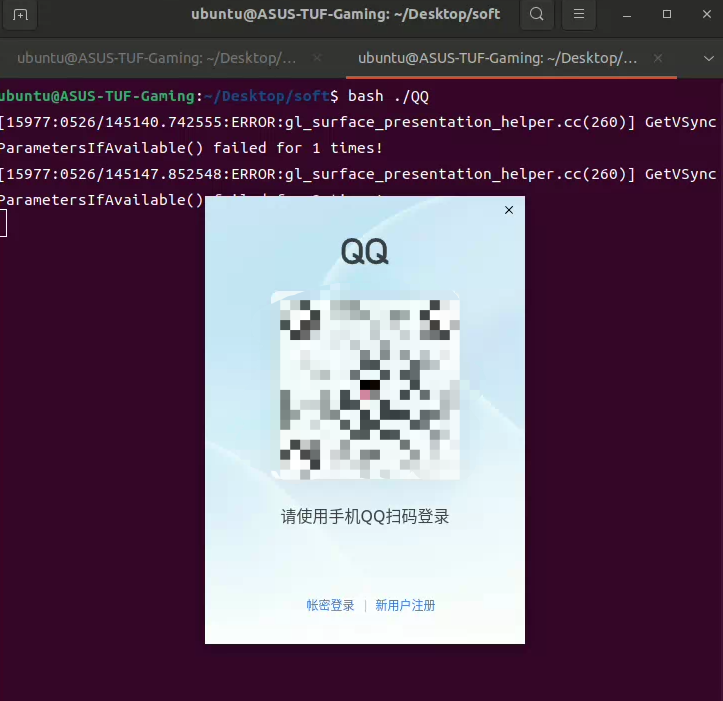Open 新用户注册 new user registration link
Screen dimensions: 723x701
pyautogui.click(x=405, y=605)
